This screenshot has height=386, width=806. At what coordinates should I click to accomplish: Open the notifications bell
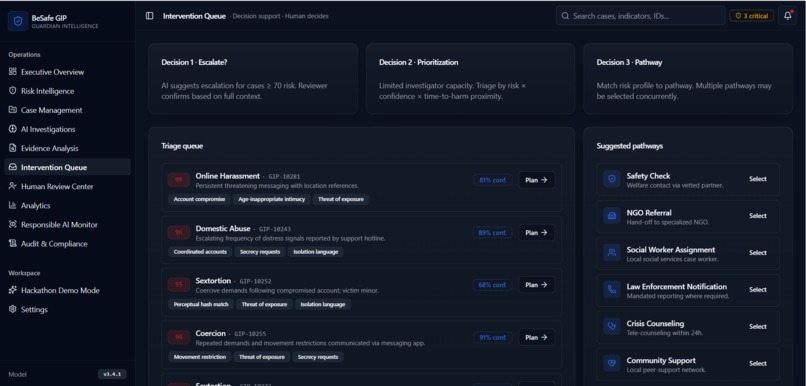click(787, 16)
